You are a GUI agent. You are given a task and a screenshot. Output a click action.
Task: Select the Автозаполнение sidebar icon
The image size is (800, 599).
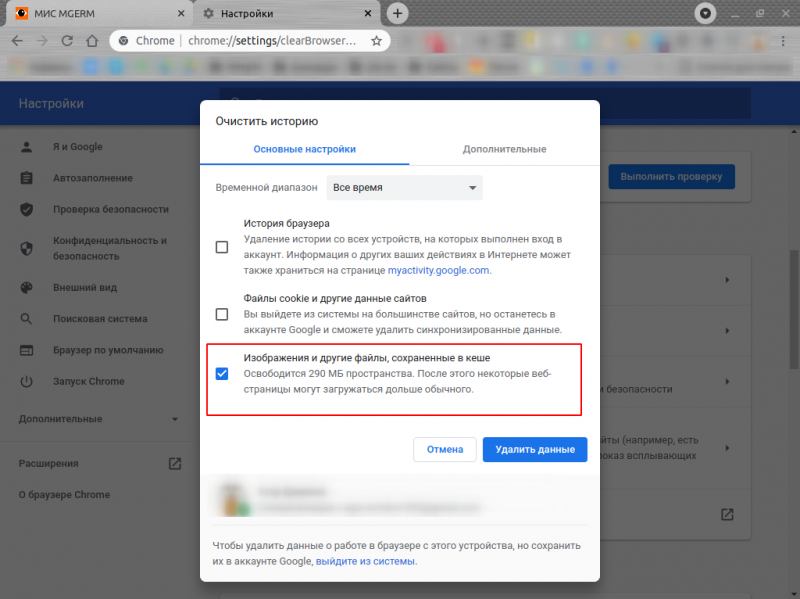(24, 178)
